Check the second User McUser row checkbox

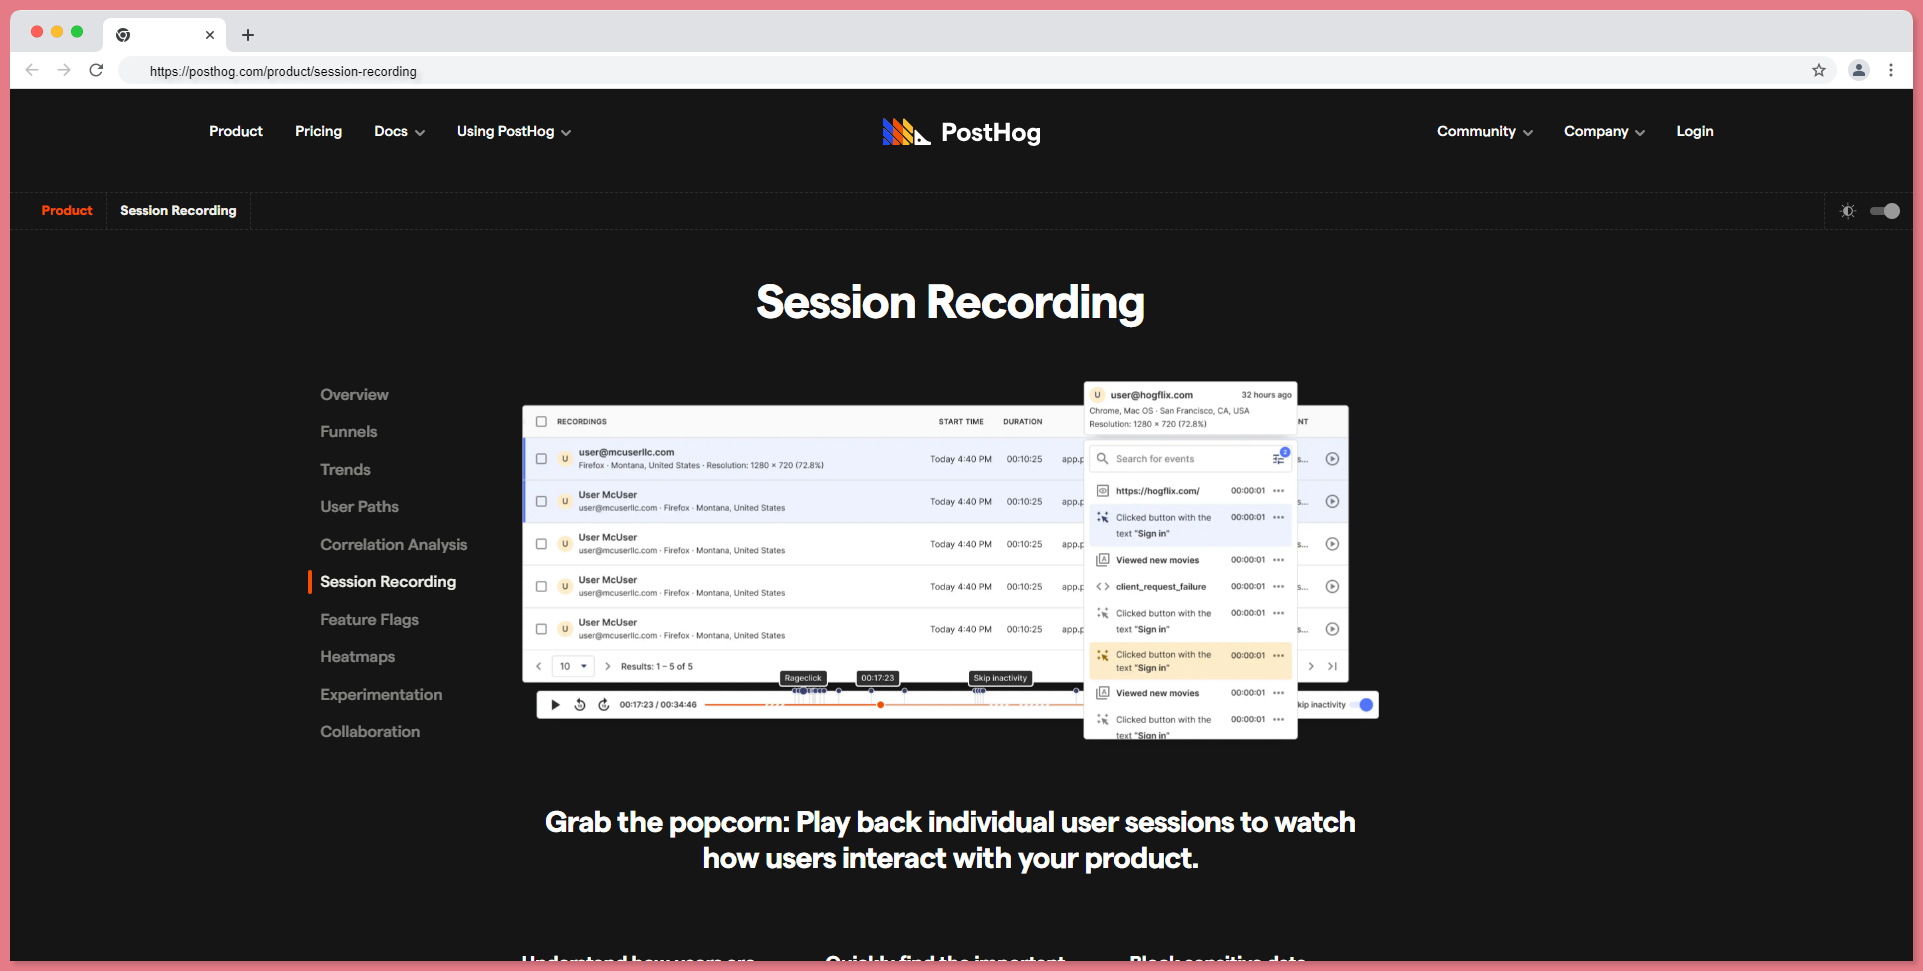(x=541, y=501)
